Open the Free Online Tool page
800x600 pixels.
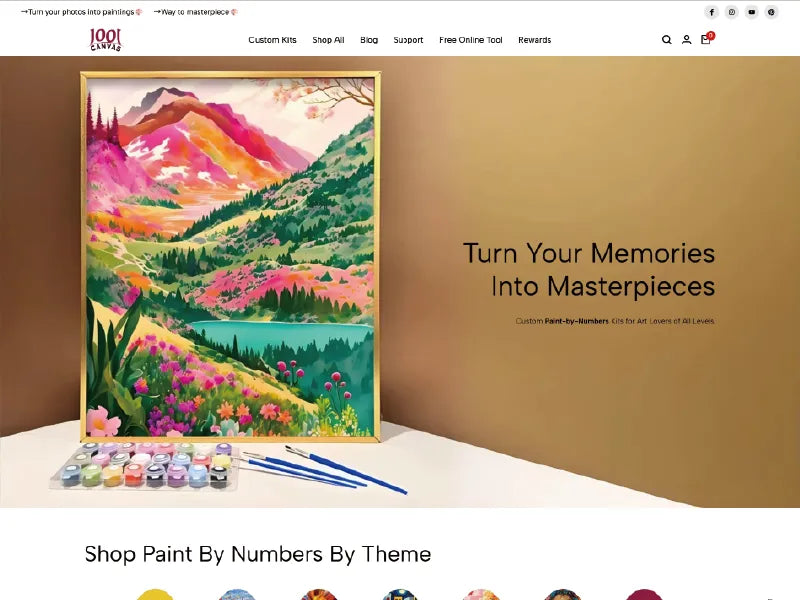[471, 40]
